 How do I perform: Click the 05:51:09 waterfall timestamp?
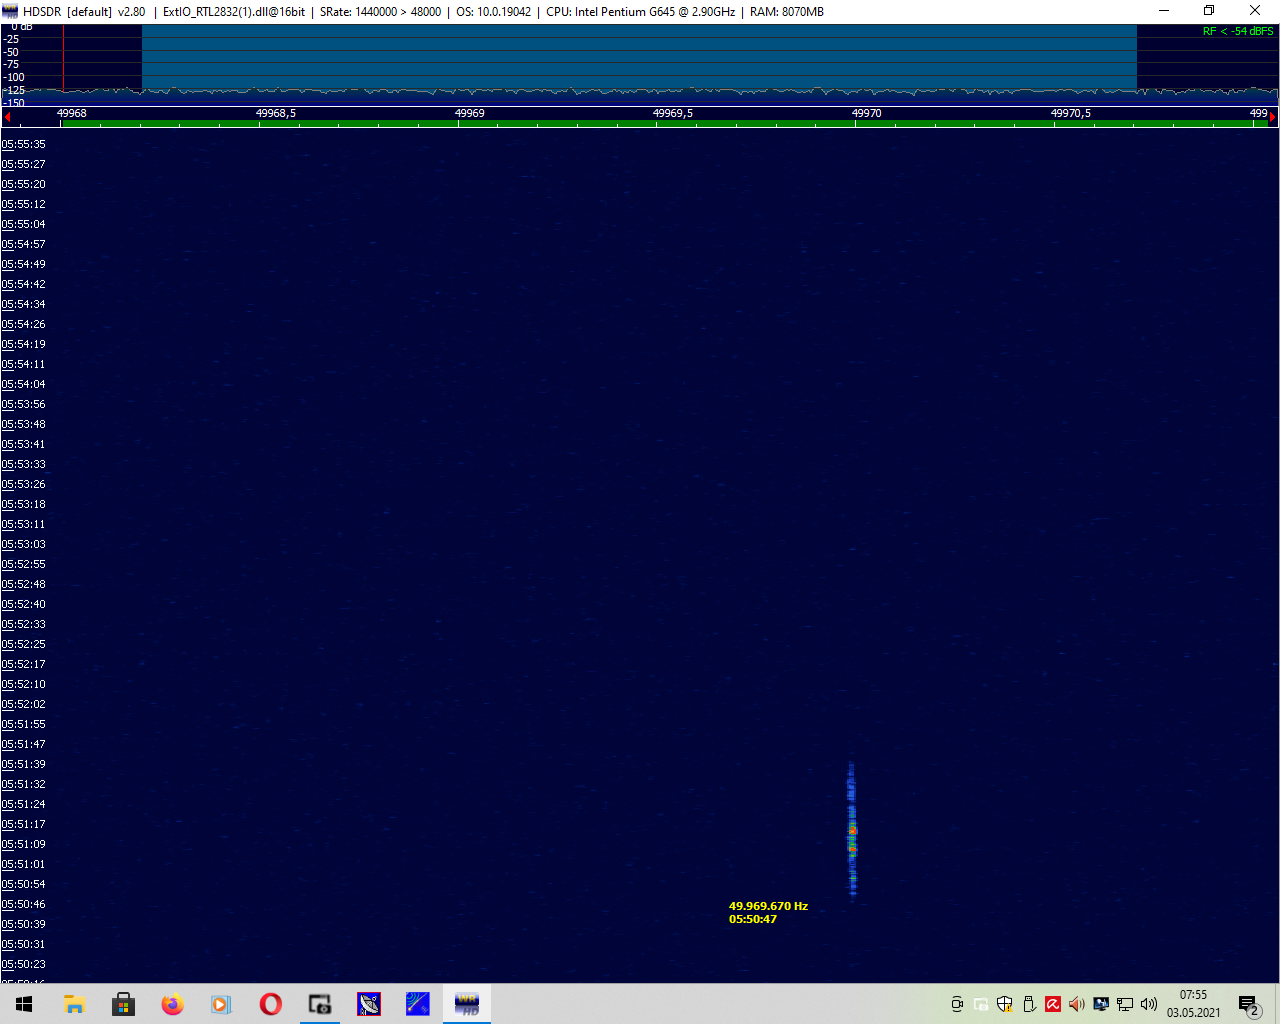(x=23, y=844)
